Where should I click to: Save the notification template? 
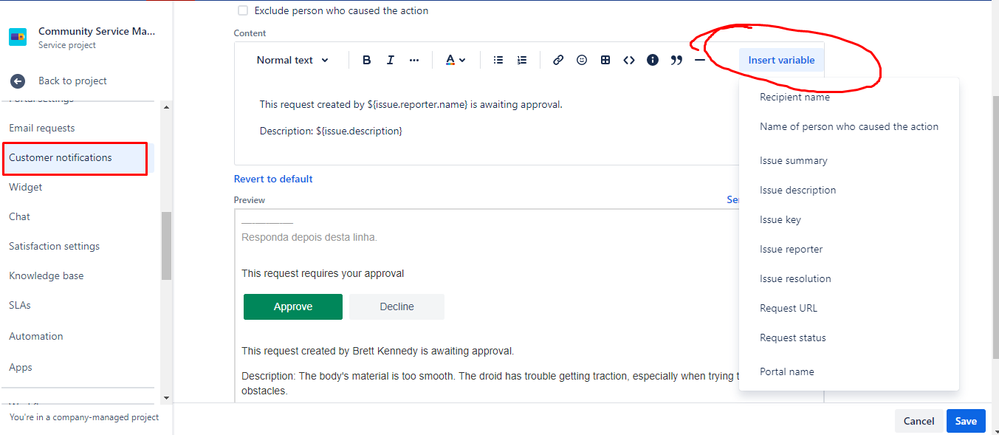tap(966, 421)
